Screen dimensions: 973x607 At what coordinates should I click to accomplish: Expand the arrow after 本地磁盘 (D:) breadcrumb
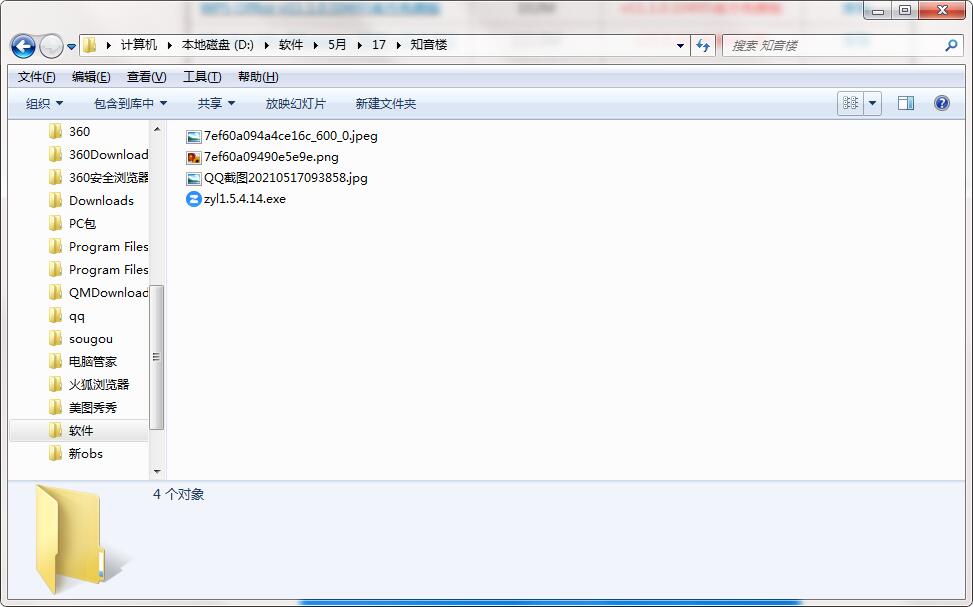pyautogui.click(x=266, y=45)
